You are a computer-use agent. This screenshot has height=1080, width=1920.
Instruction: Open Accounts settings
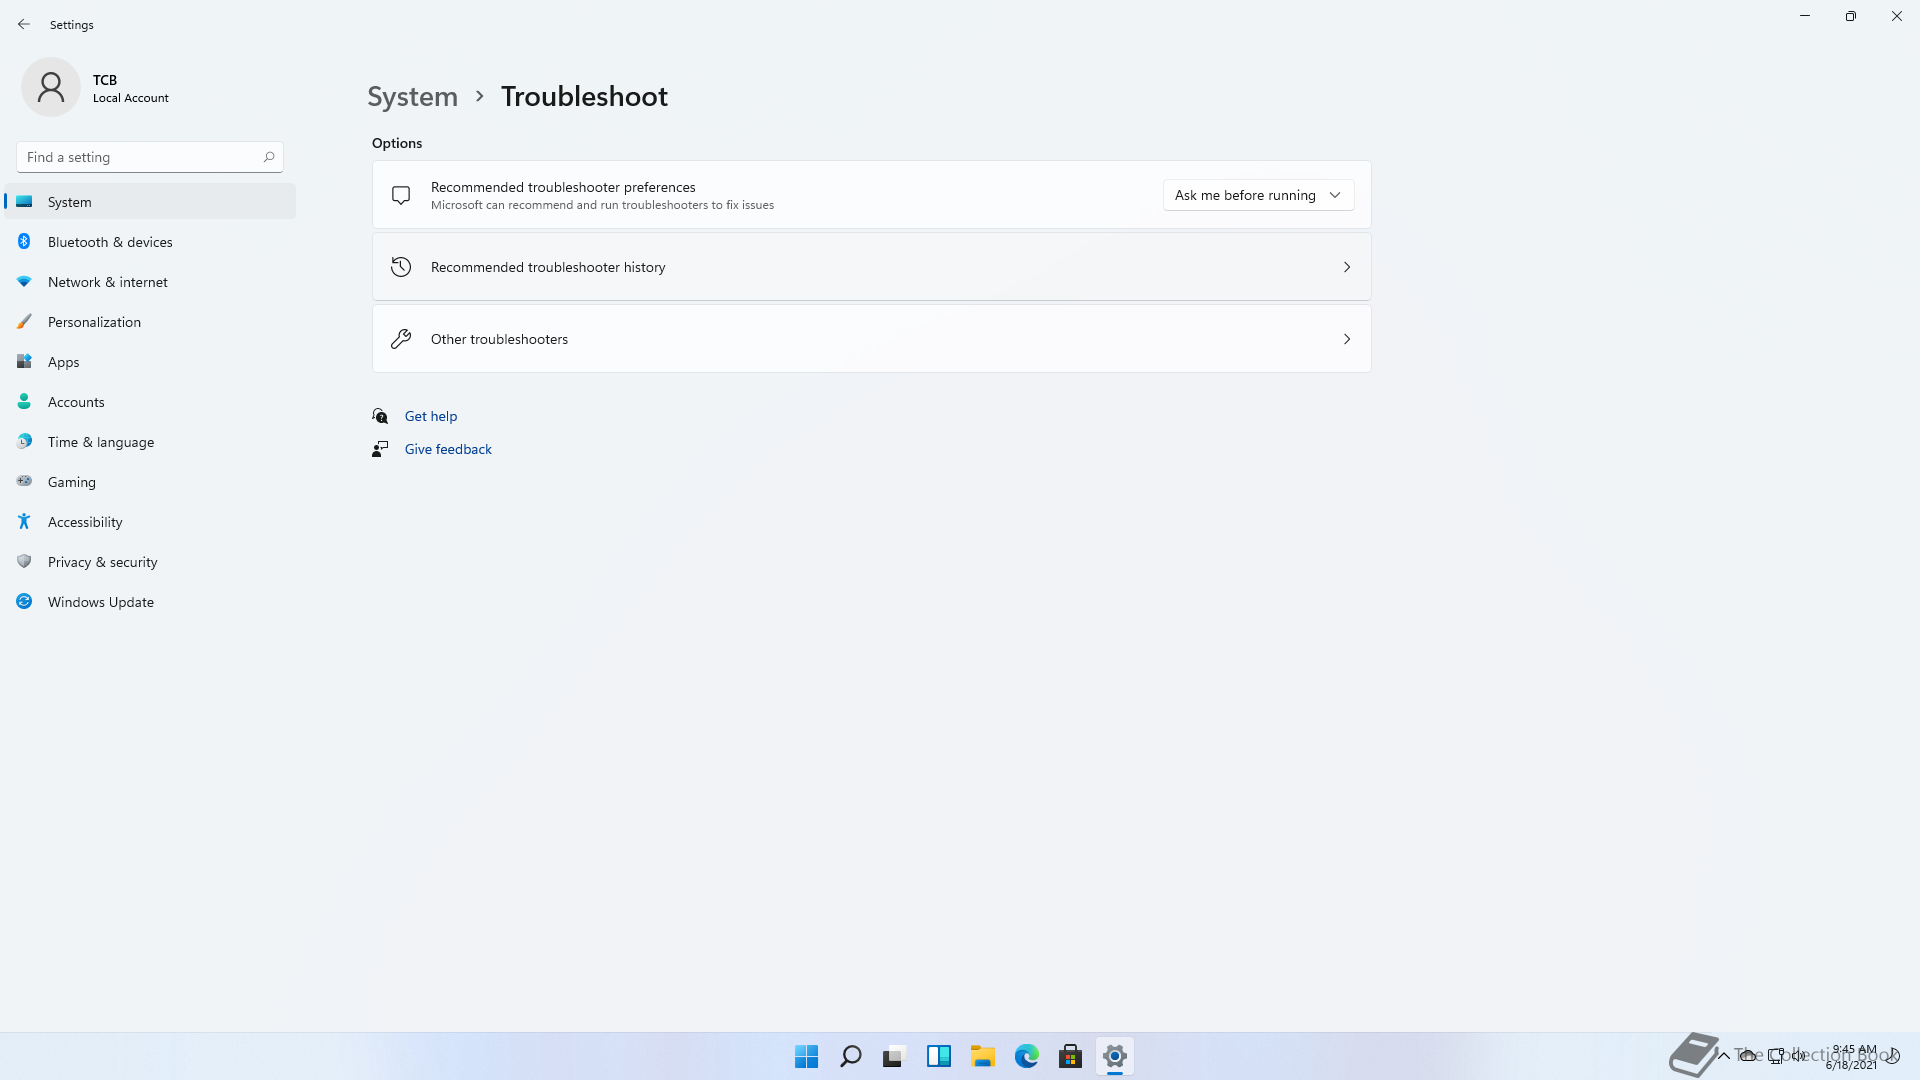[x=150, y=402]
